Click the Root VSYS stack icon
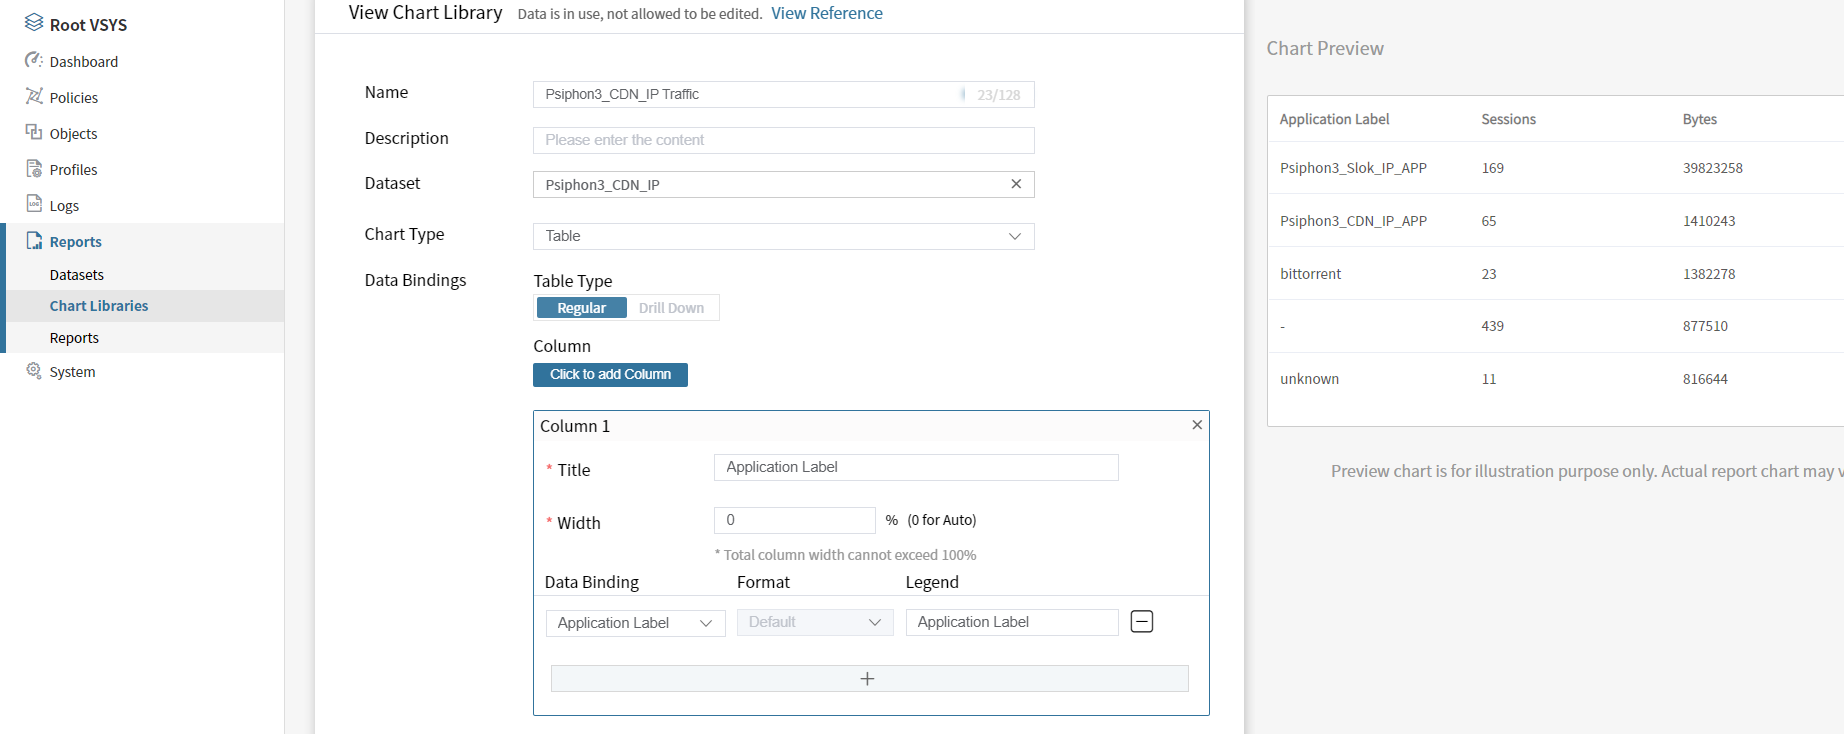This screenshot has height=734, width=1844. pos(34,23)
